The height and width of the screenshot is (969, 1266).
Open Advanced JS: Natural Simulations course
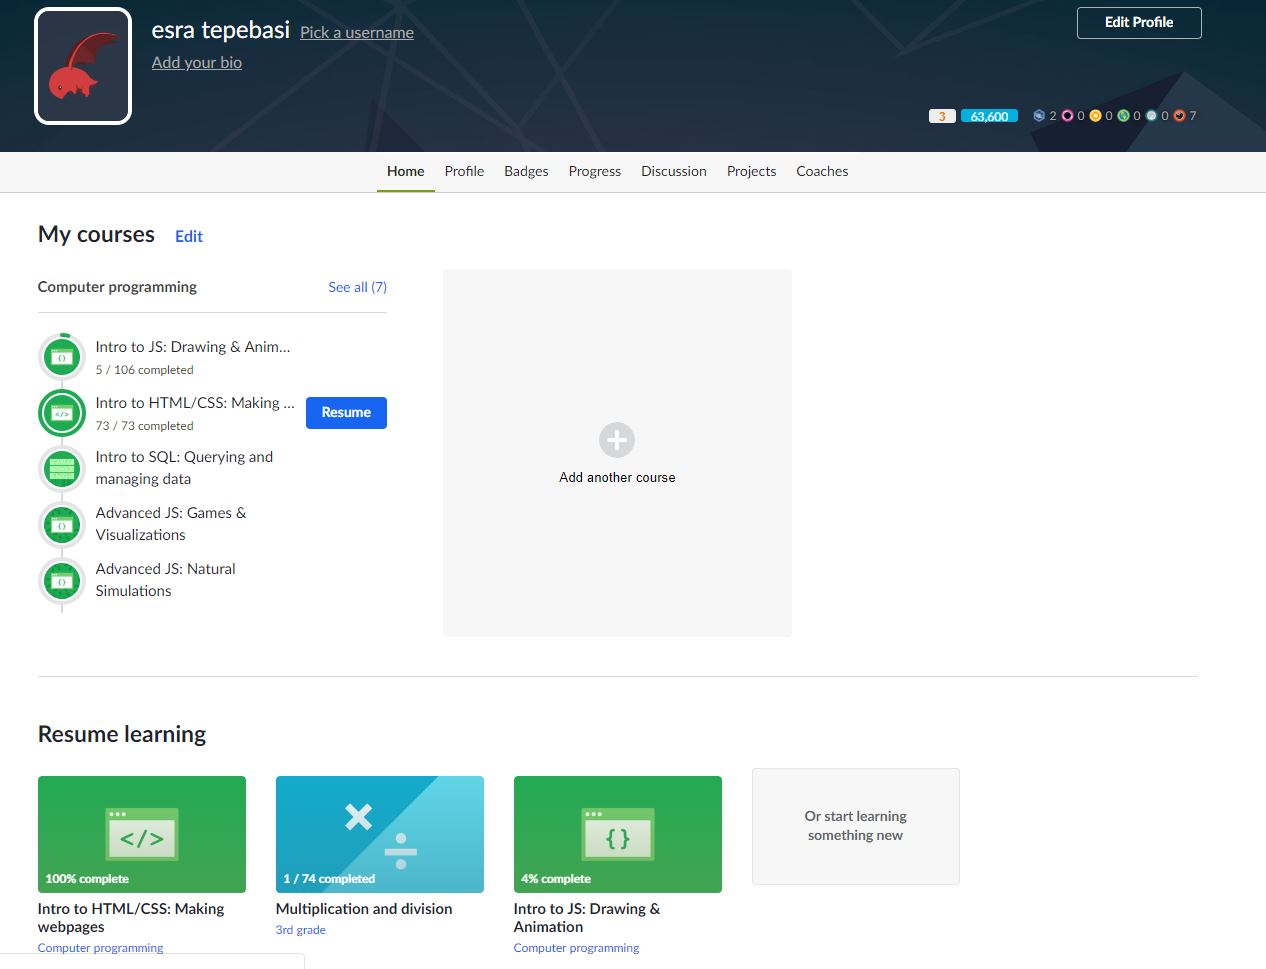coord(166,580)
